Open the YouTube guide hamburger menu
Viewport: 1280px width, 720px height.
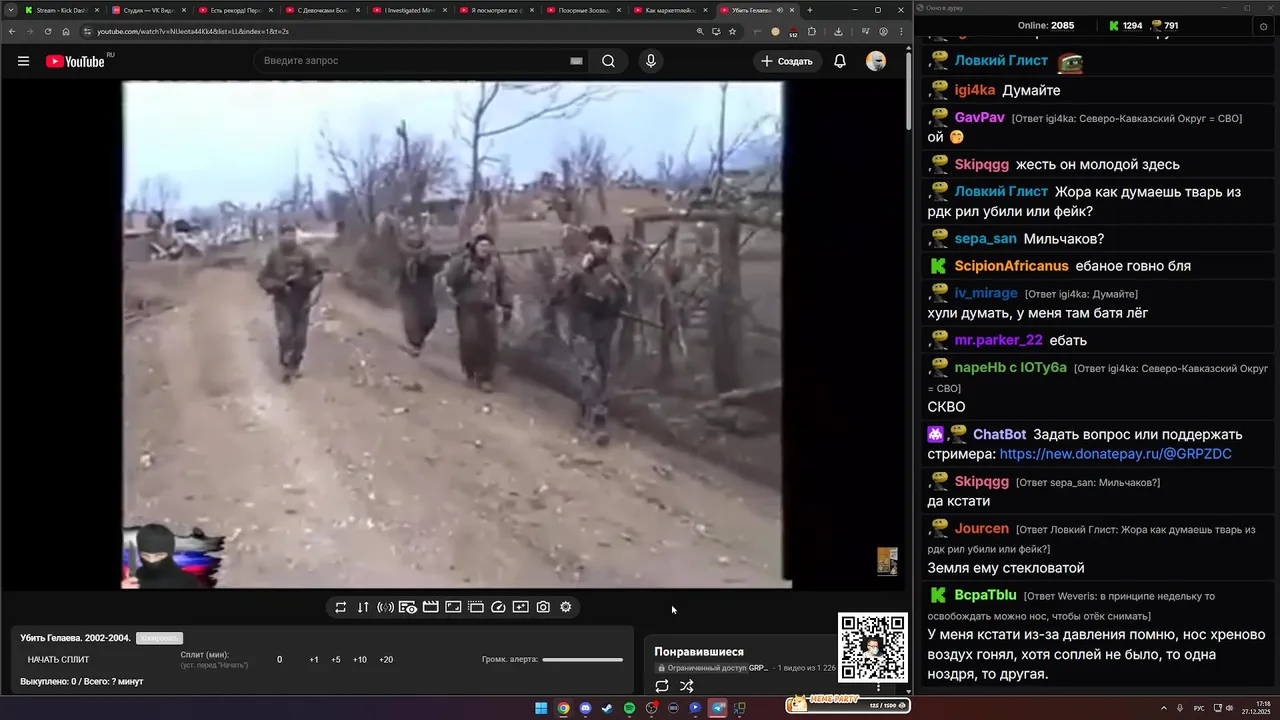pyautogui.click(x=23, y=61)
